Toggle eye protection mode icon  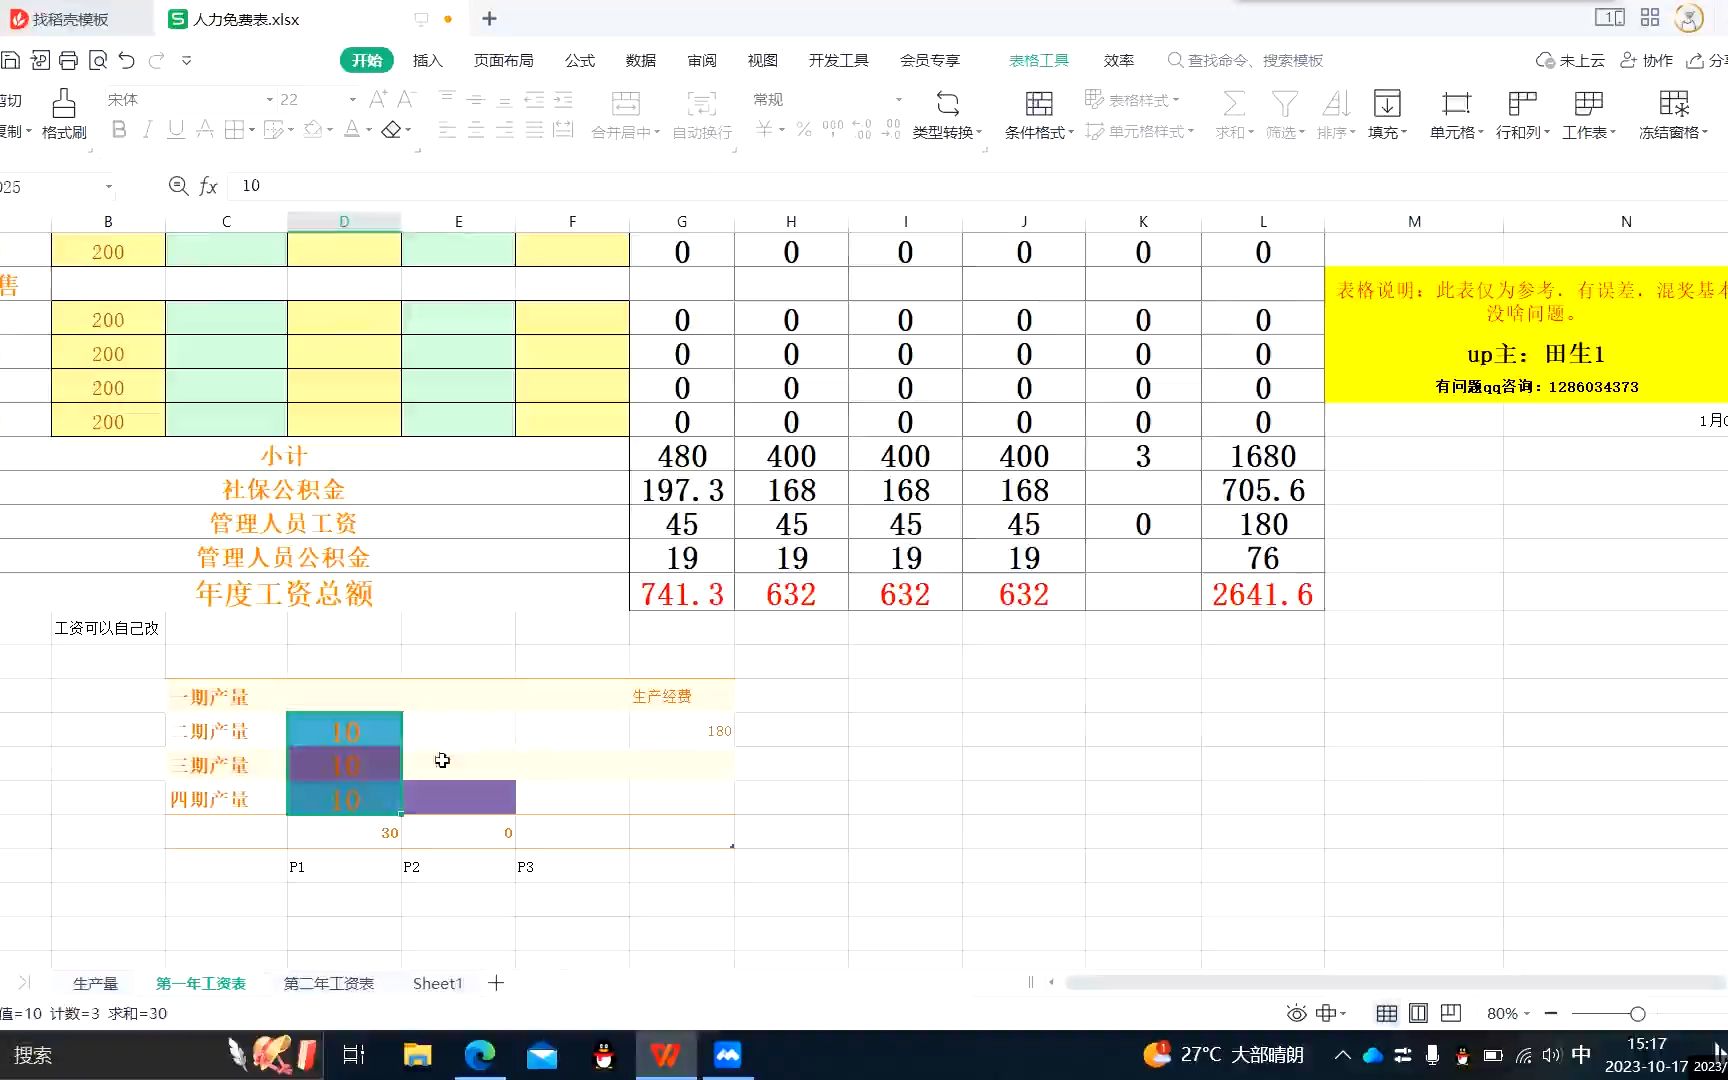(1296, 1013)
